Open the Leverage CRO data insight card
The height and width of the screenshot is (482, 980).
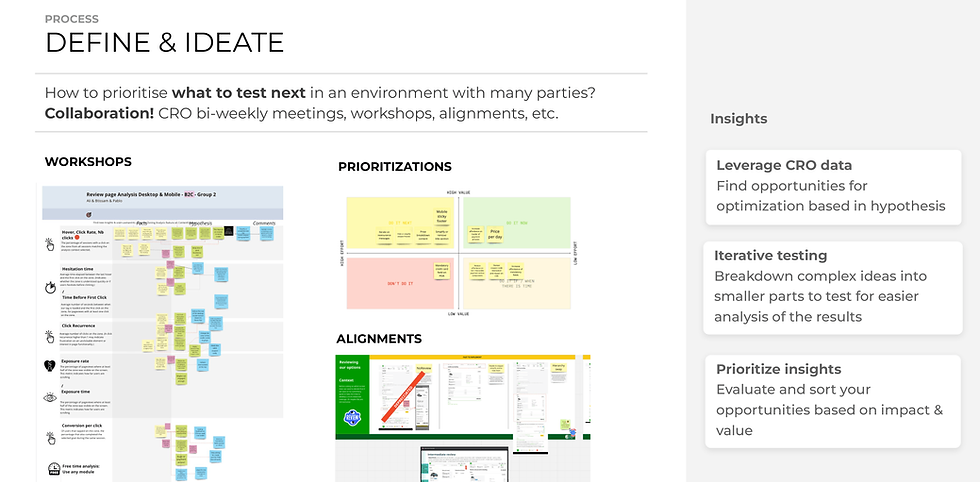[x=833, y=186]
